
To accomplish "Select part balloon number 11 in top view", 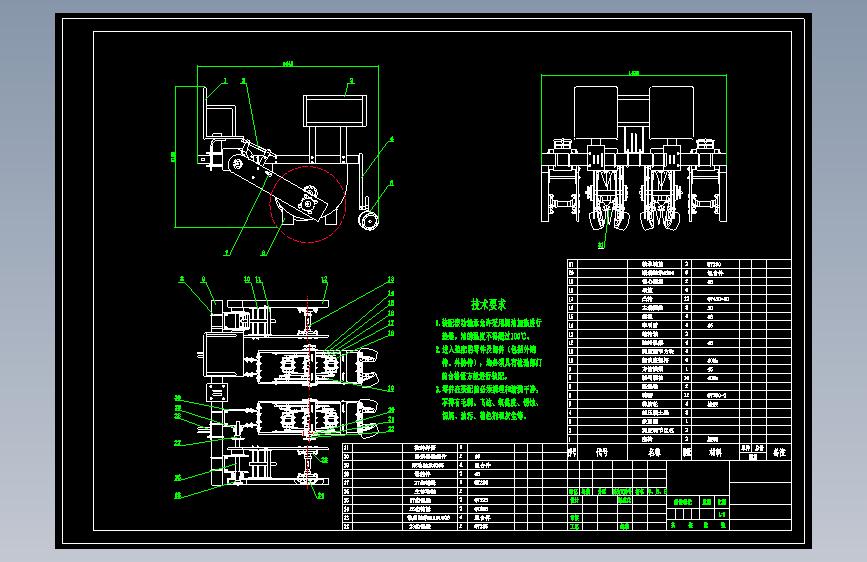I will [258, 280].
